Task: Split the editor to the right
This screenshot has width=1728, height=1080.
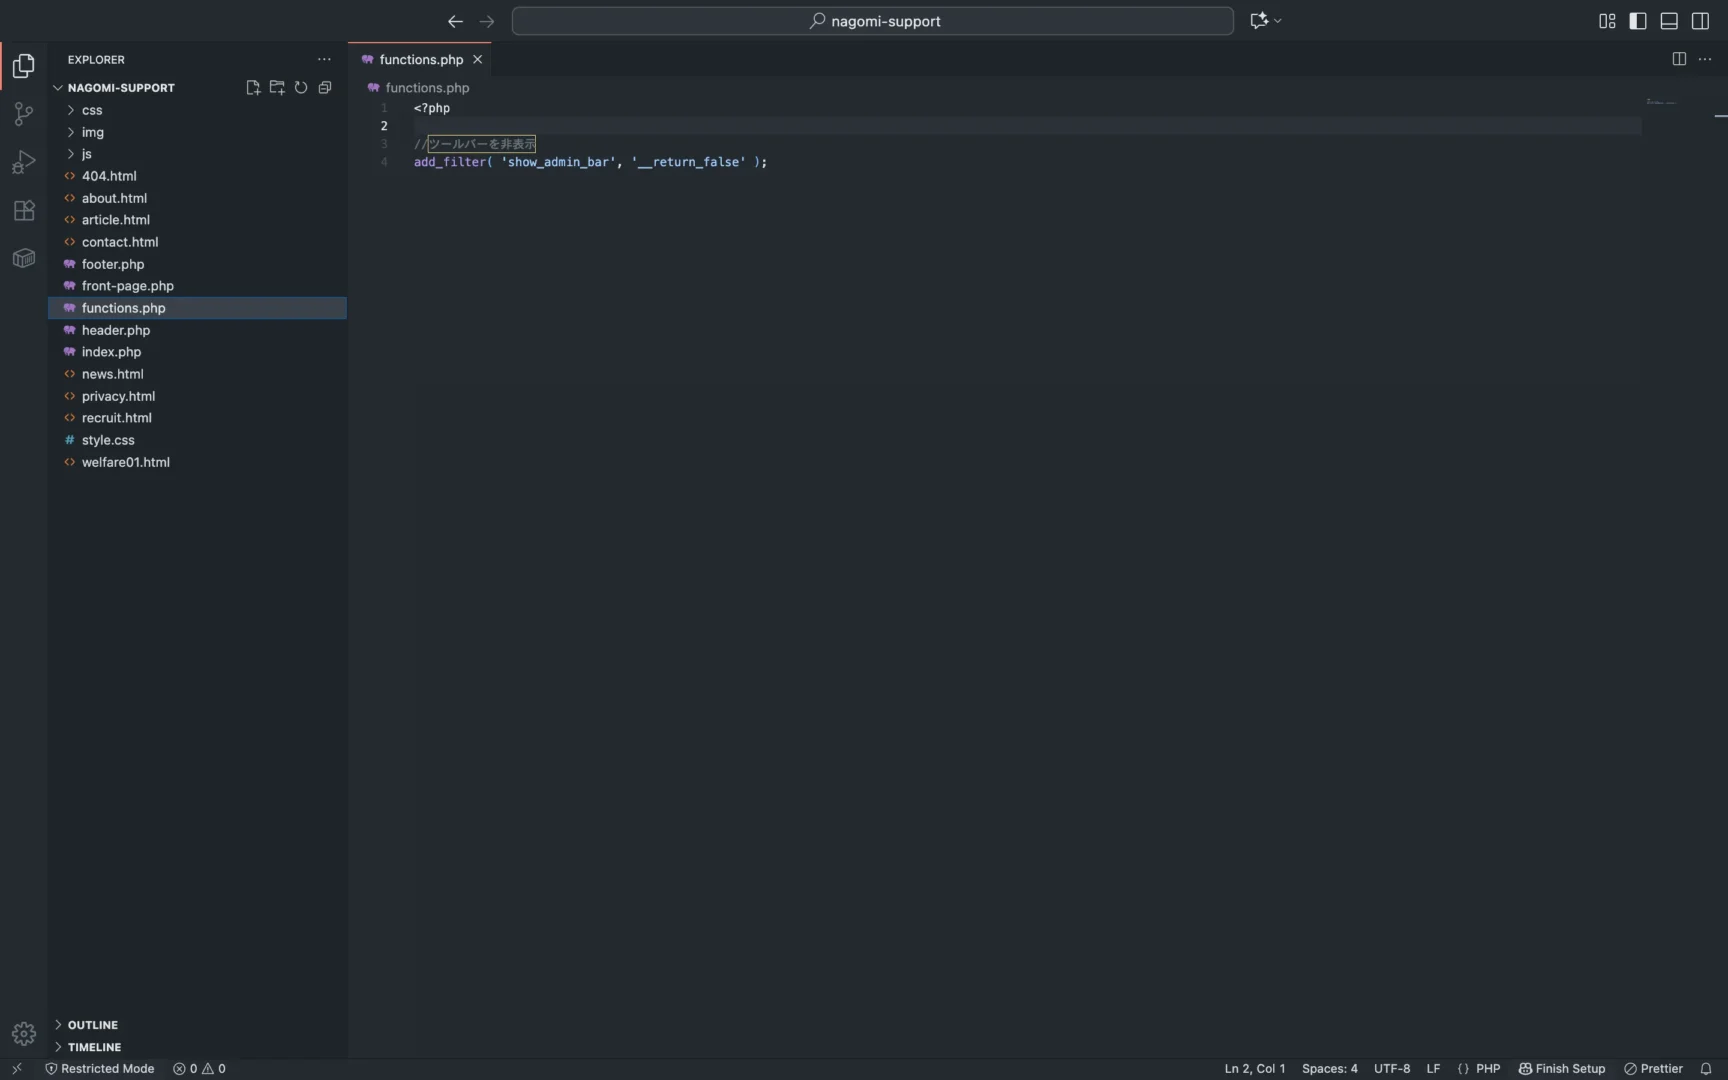Action: tap(1679, 59)
